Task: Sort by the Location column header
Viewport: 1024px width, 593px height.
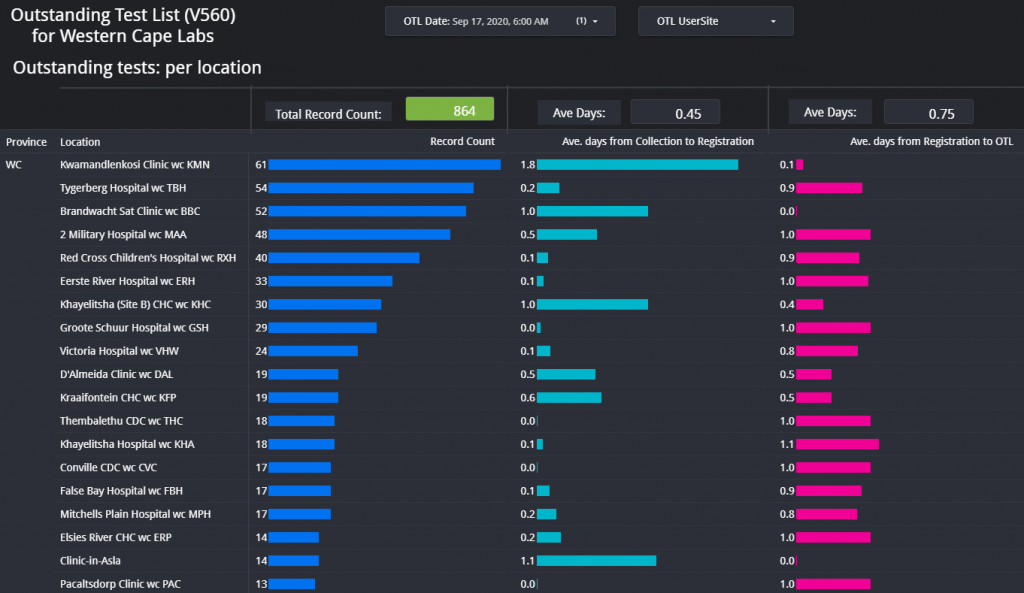Action: pyautogui.click(x=80, y=142)
